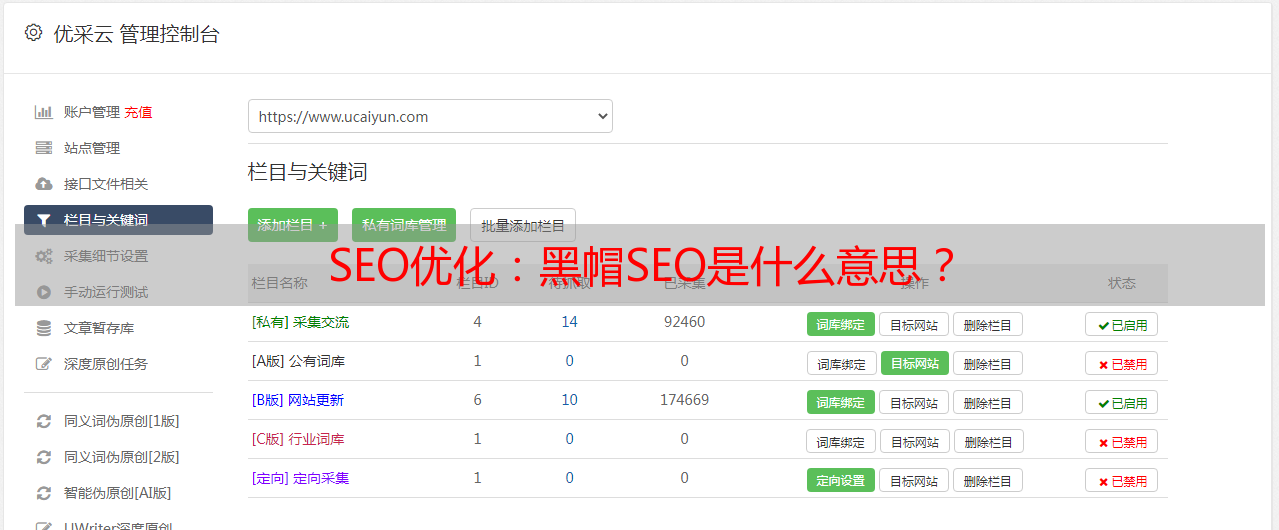The image size is (1279, 530).
Task: Click 删除栏目 for 网站更新 row
Action: (988, 402)
